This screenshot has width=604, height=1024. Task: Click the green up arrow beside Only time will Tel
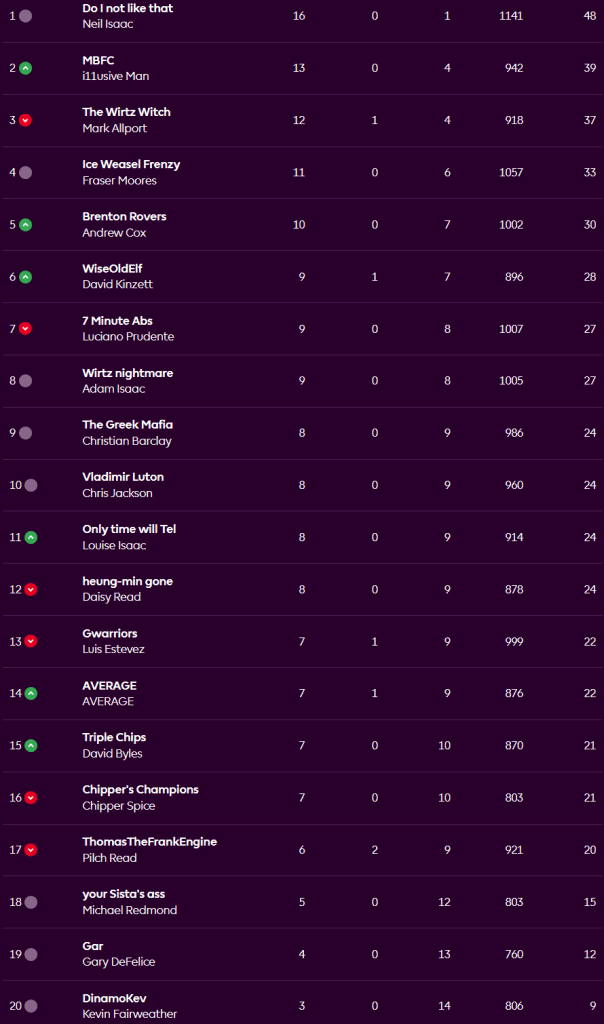[x=31, y=537]
